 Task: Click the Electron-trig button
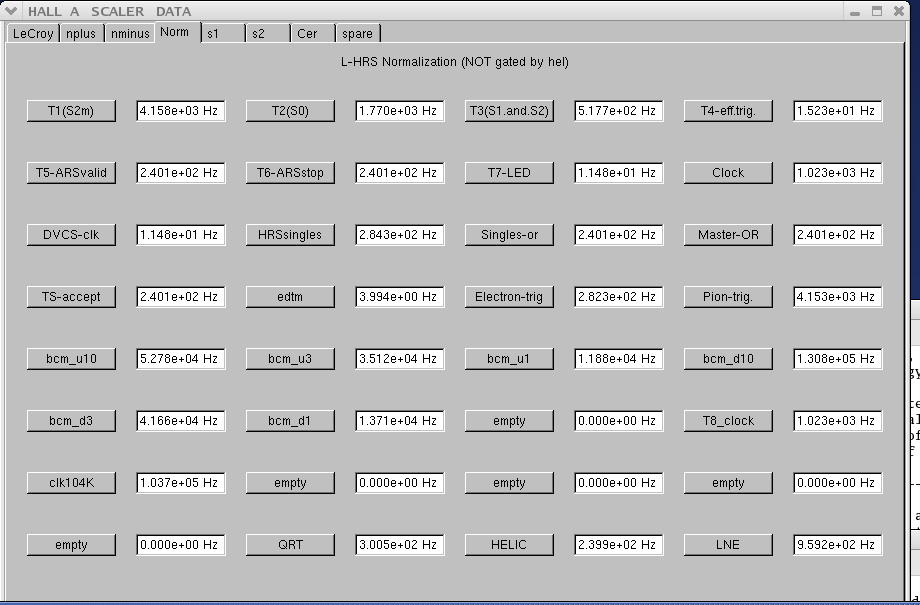pyautogui.click(x=509, y=297)
